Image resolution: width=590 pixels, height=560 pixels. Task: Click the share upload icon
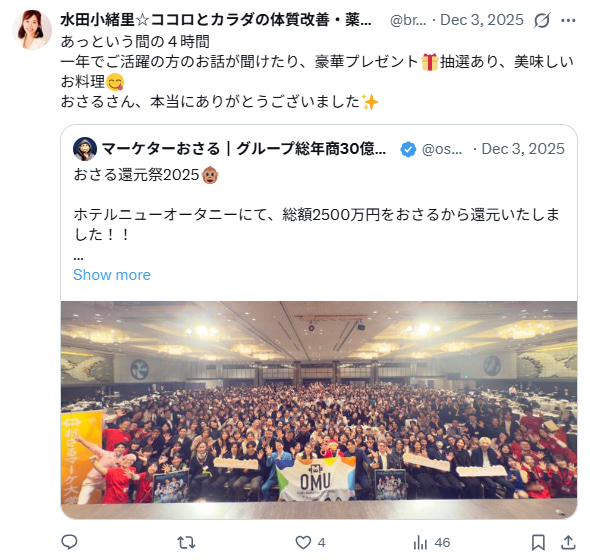(x=568, y=542)
